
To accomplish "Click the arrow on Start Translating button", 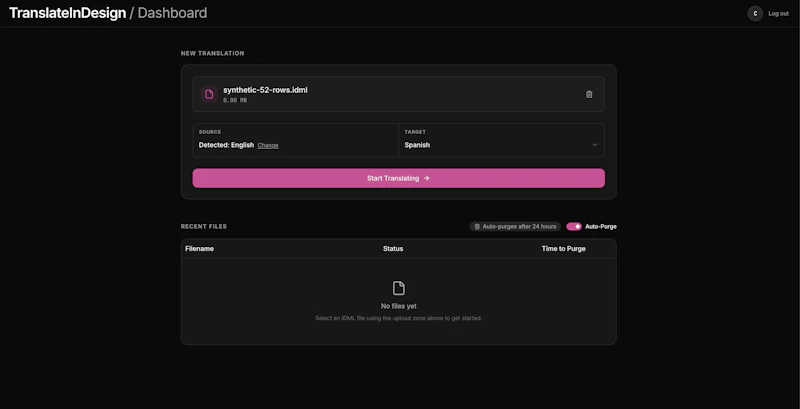I will click(x=427, y=178).
